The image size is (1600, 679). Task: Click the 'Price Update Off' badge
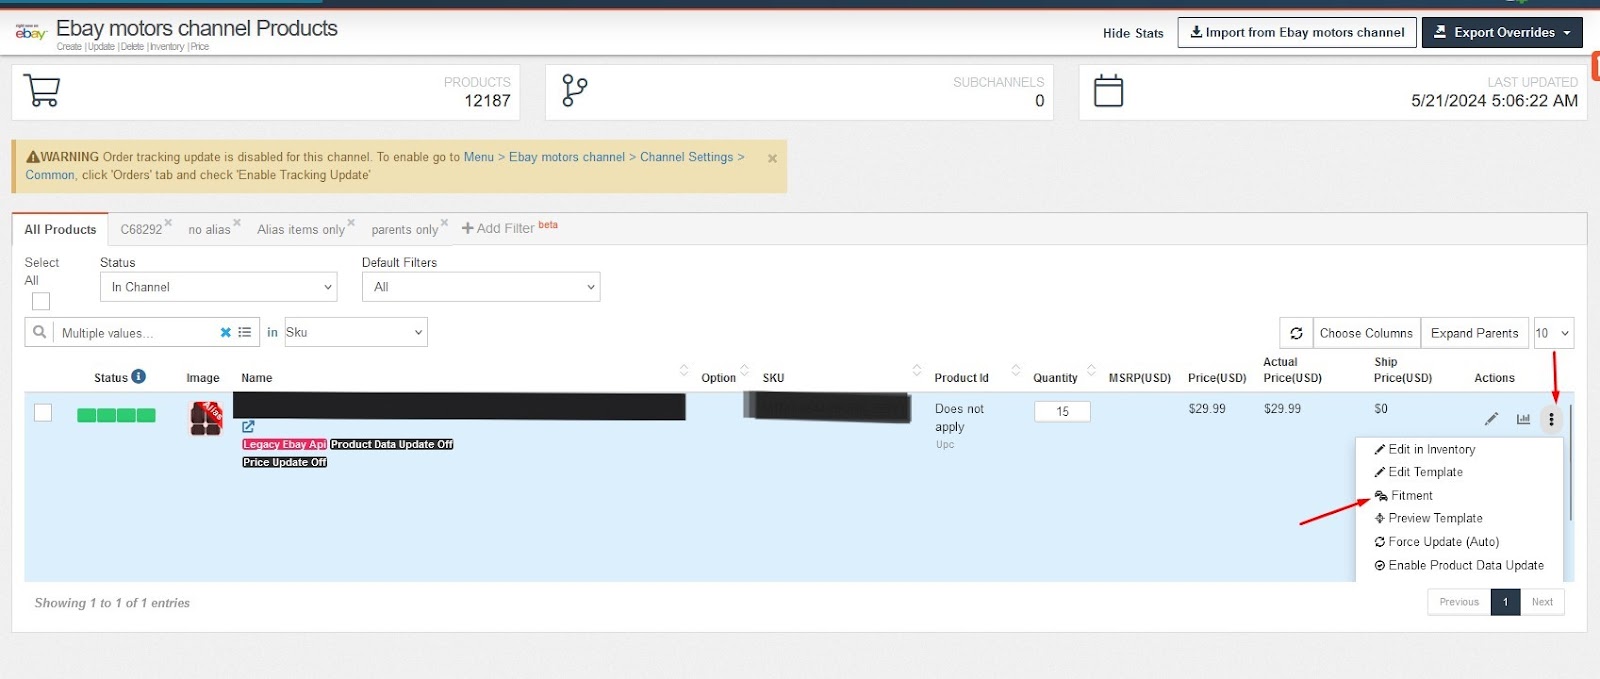pos(285,462)
